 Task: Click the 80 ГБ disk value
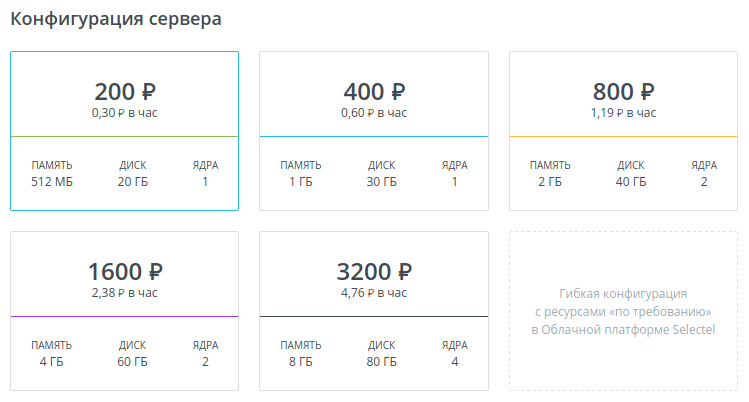click(381, 362)
